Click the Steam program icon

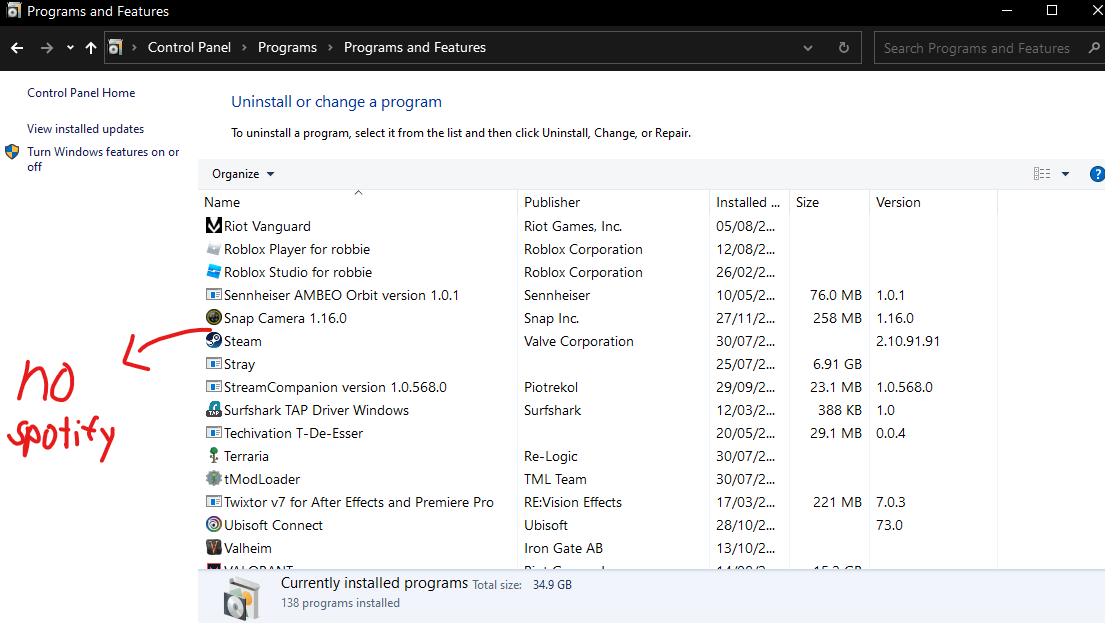214,340
